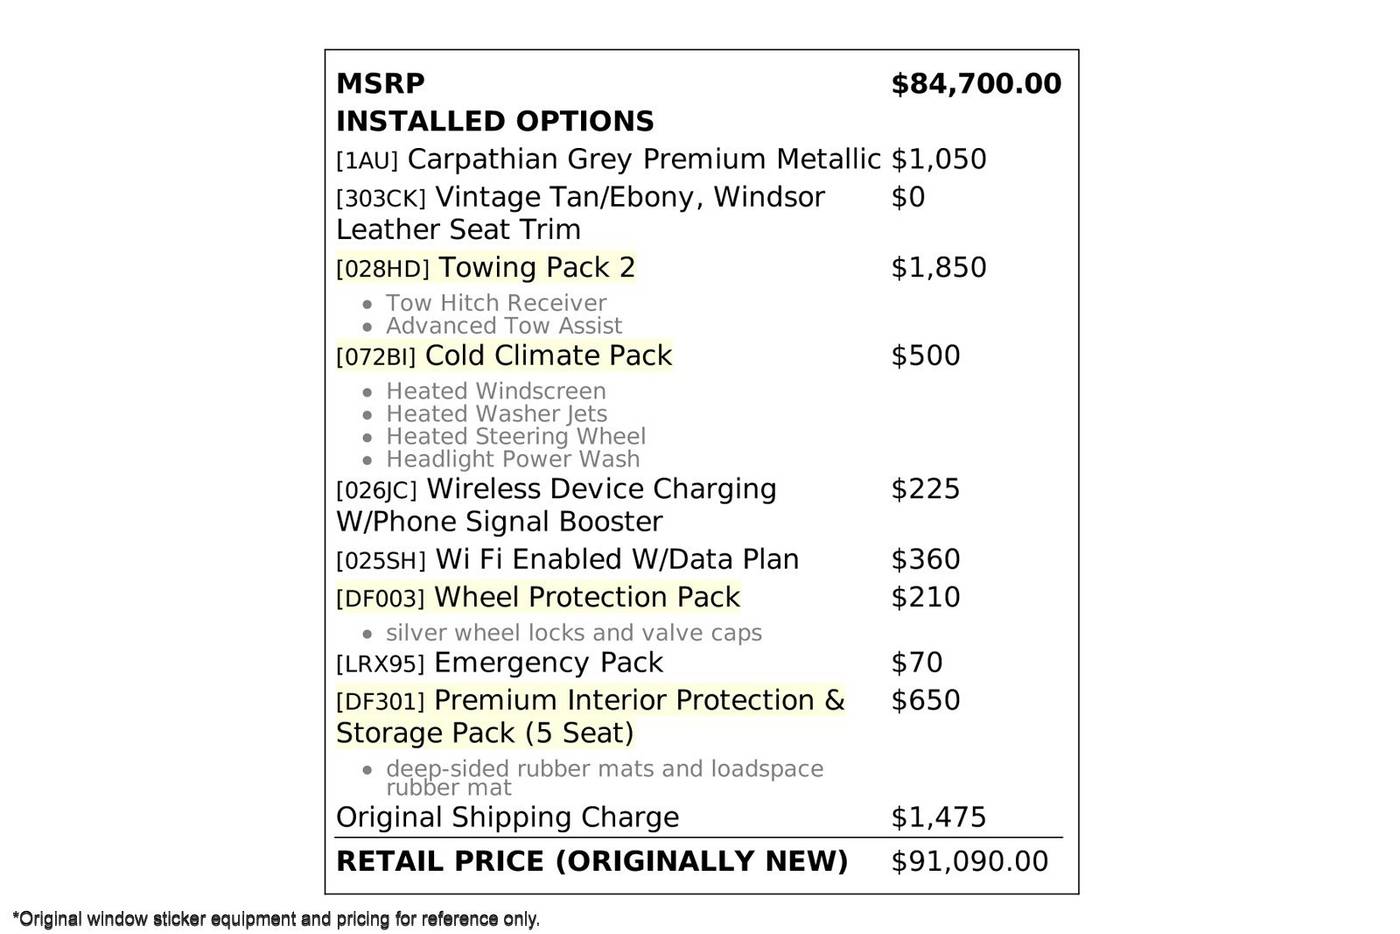The image size is (1400, 934).
Task: Open Premium Interior Protection & Storage Pack
Action: [590, 716]
